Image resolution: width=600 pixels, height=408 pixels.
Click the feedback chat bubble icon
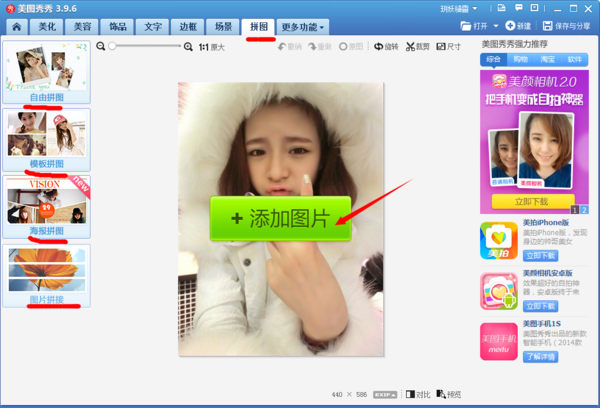(x=518, y=8)
